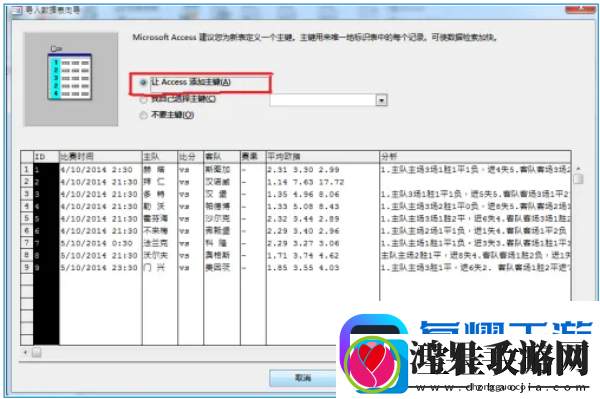600x399 pixels.
Task: Click the horizontal scrollbar thumb
Action: 37,352
